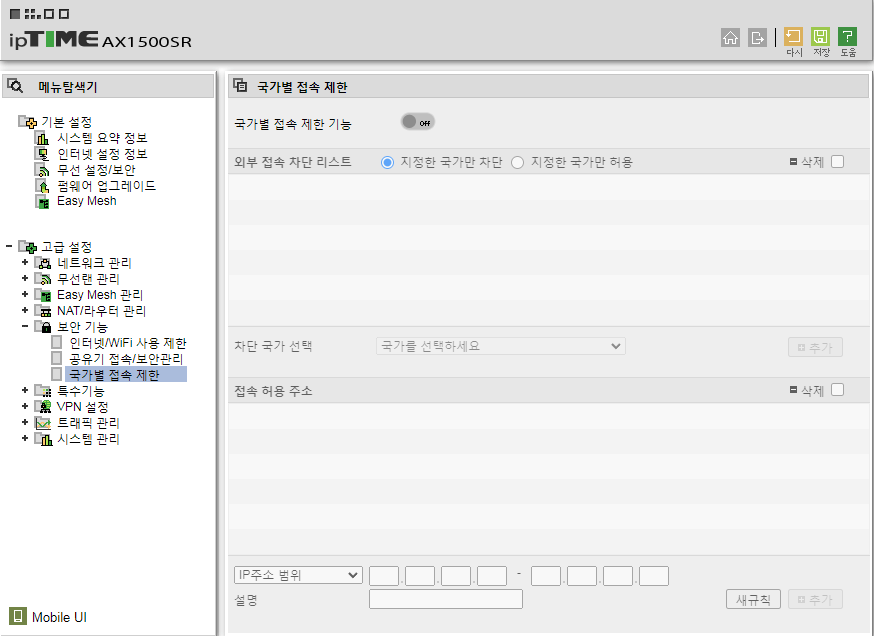This screenshot has width=874, height=636.
Task: Click VPN 설정 icon
Action: click(43, 407)
